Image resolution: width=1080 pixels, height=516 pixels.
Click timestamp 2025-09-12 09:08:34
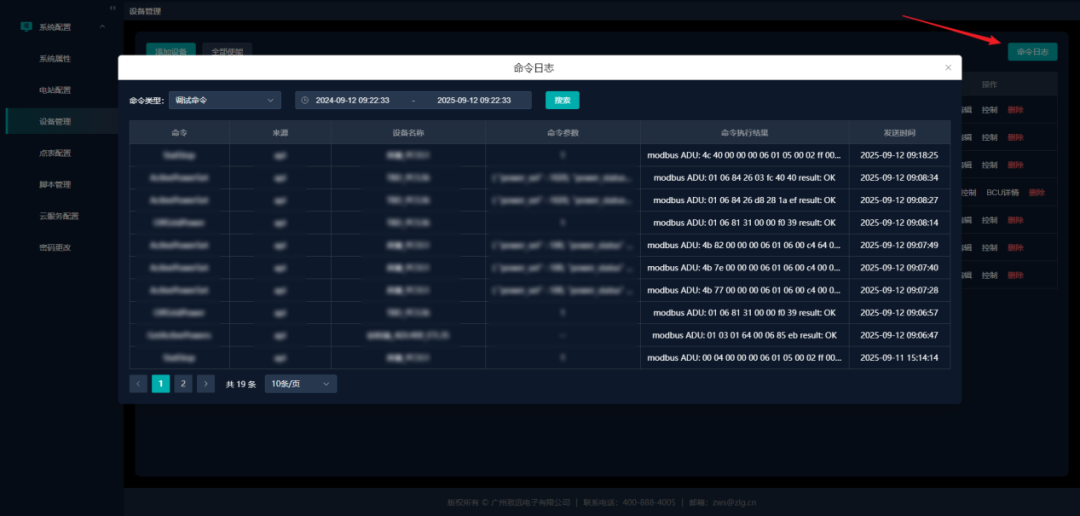pyautogui.click(x=900, y=178)
